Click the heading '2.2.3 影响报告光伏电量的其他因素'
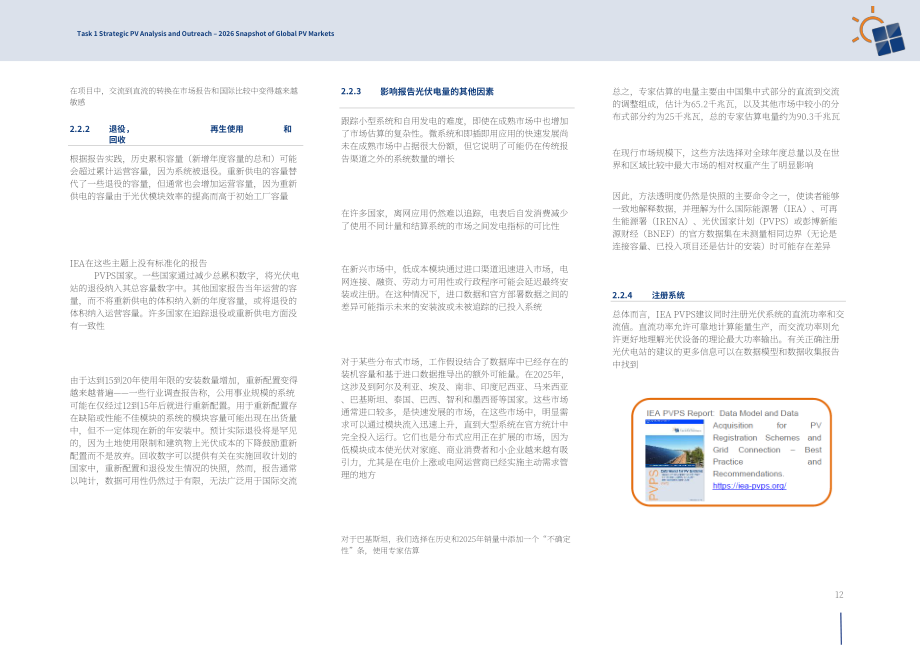The image size is (920, 651). pos(417,91)
